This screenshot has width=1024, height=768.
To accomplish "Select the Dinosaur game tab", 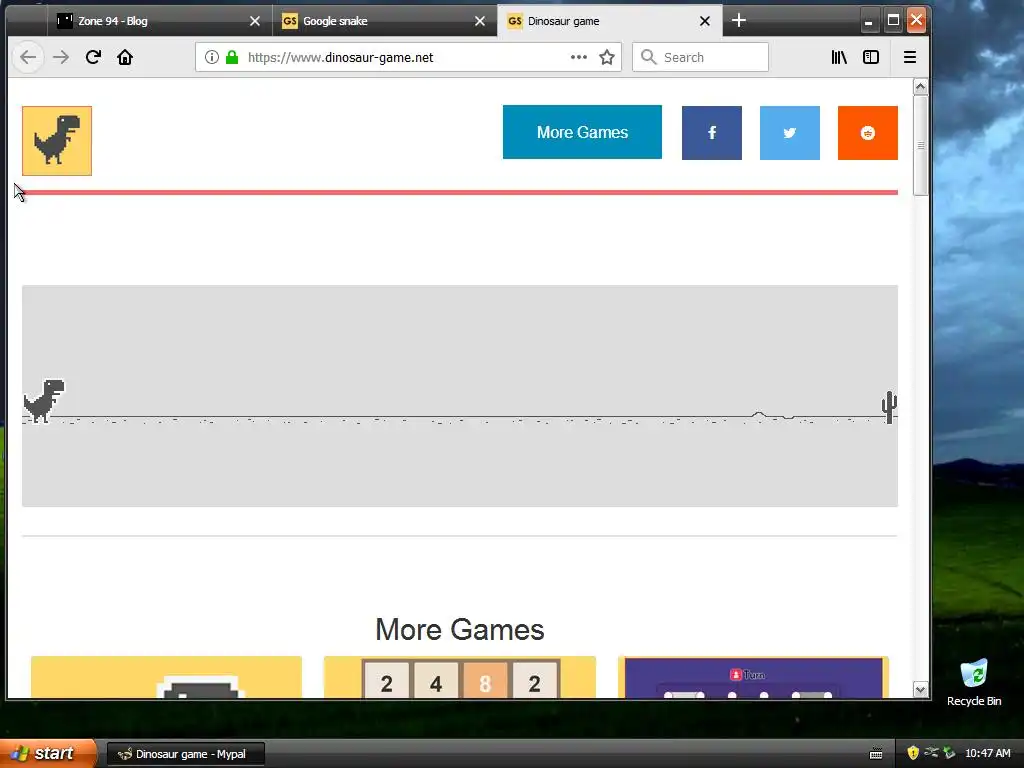I will click(x=609, y=21).
